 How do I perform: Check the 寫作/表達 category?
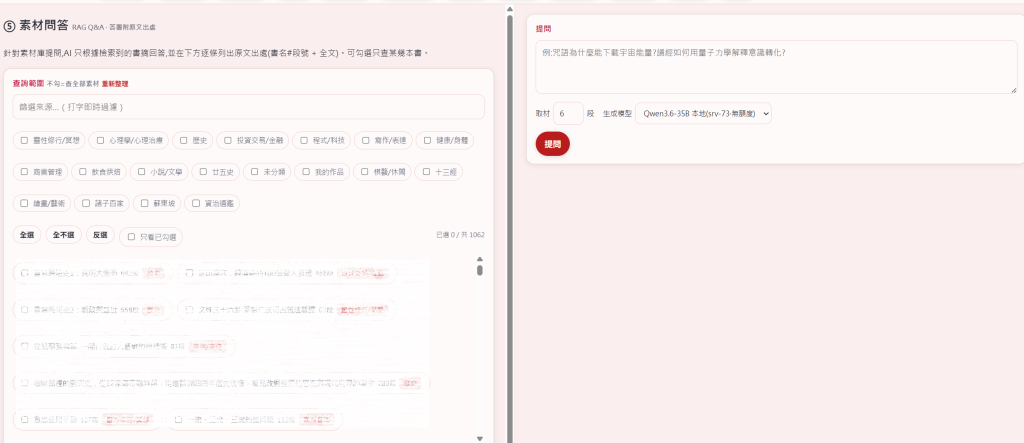(366, 140)
